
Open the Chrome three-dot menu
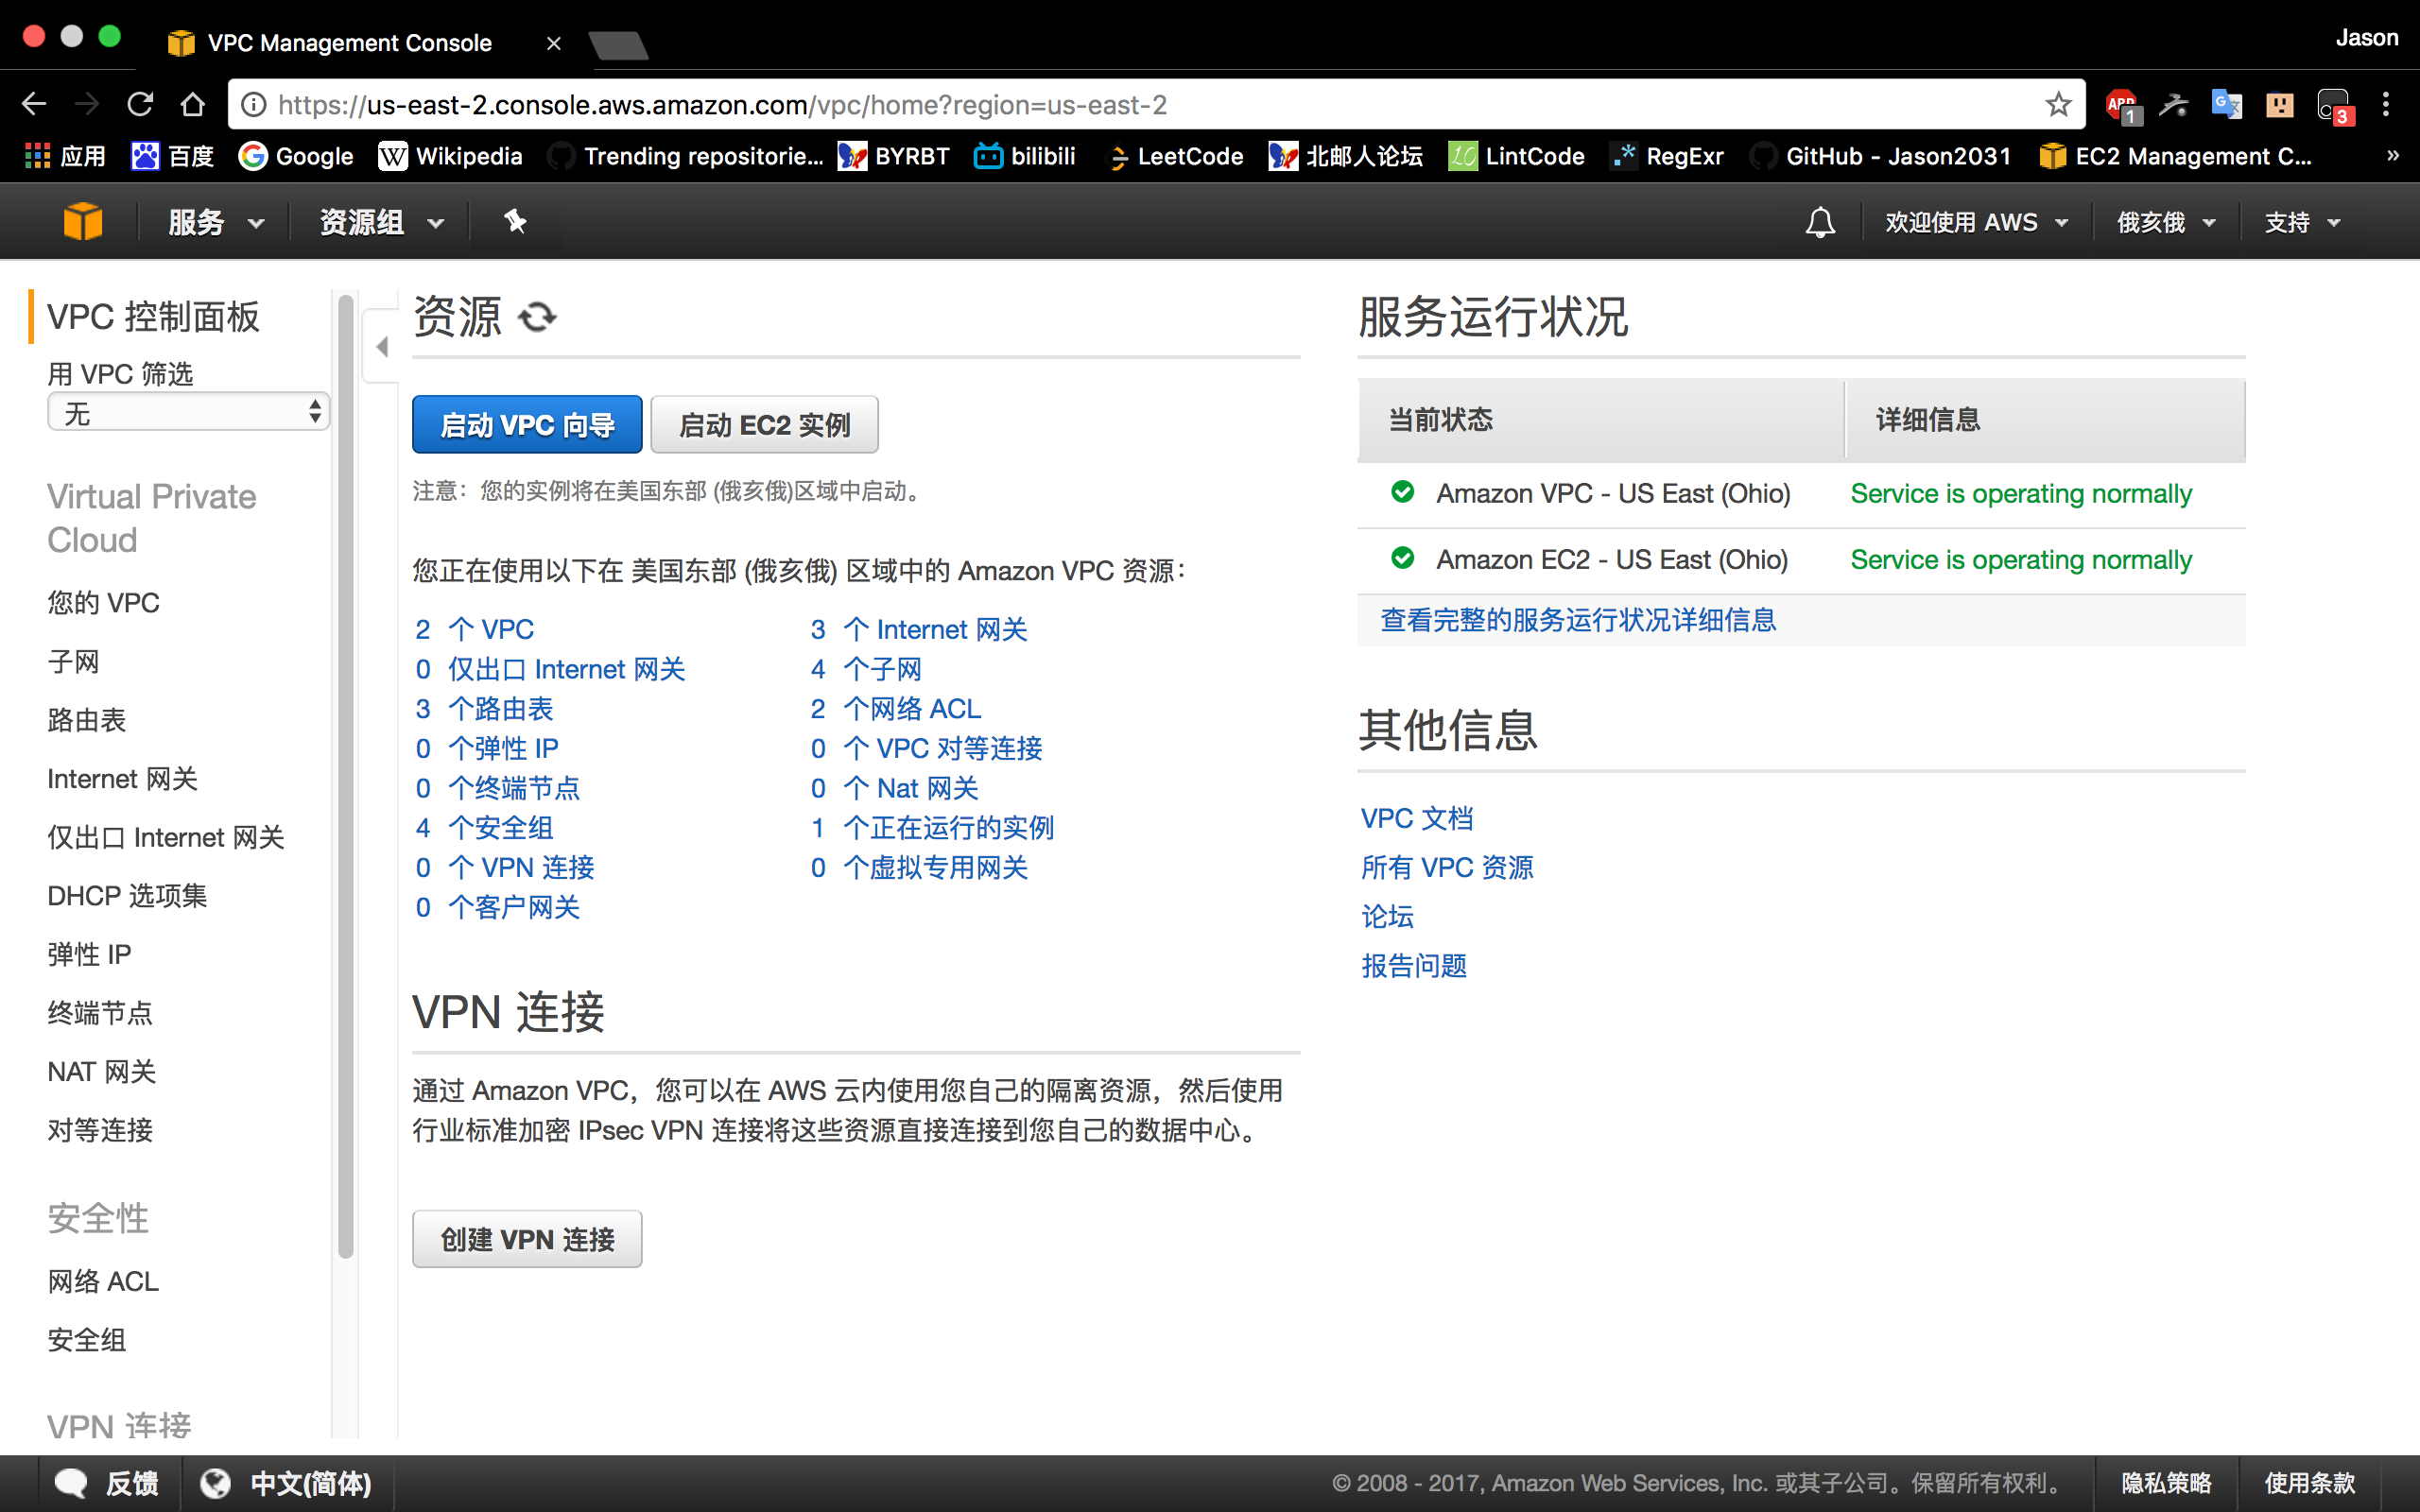(x=2385, y=104)
